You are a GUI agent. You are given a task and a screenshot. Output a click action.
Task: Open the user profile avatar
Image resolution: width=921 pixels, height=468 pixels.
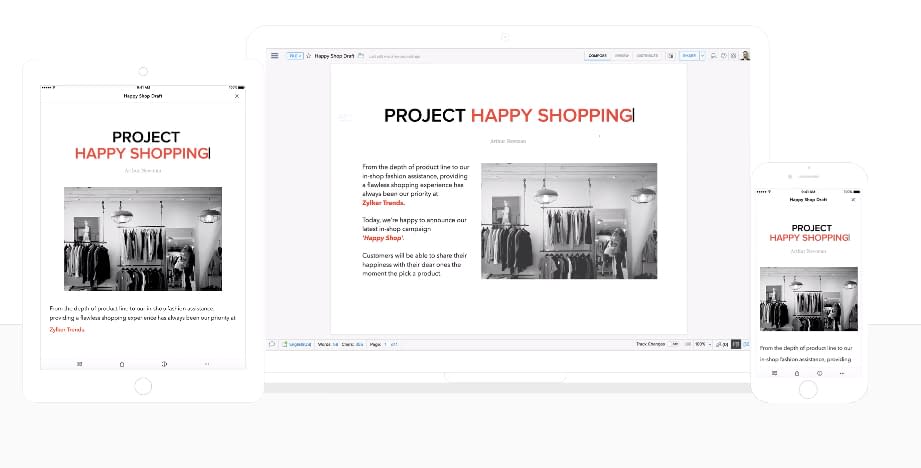pos(745,56)
